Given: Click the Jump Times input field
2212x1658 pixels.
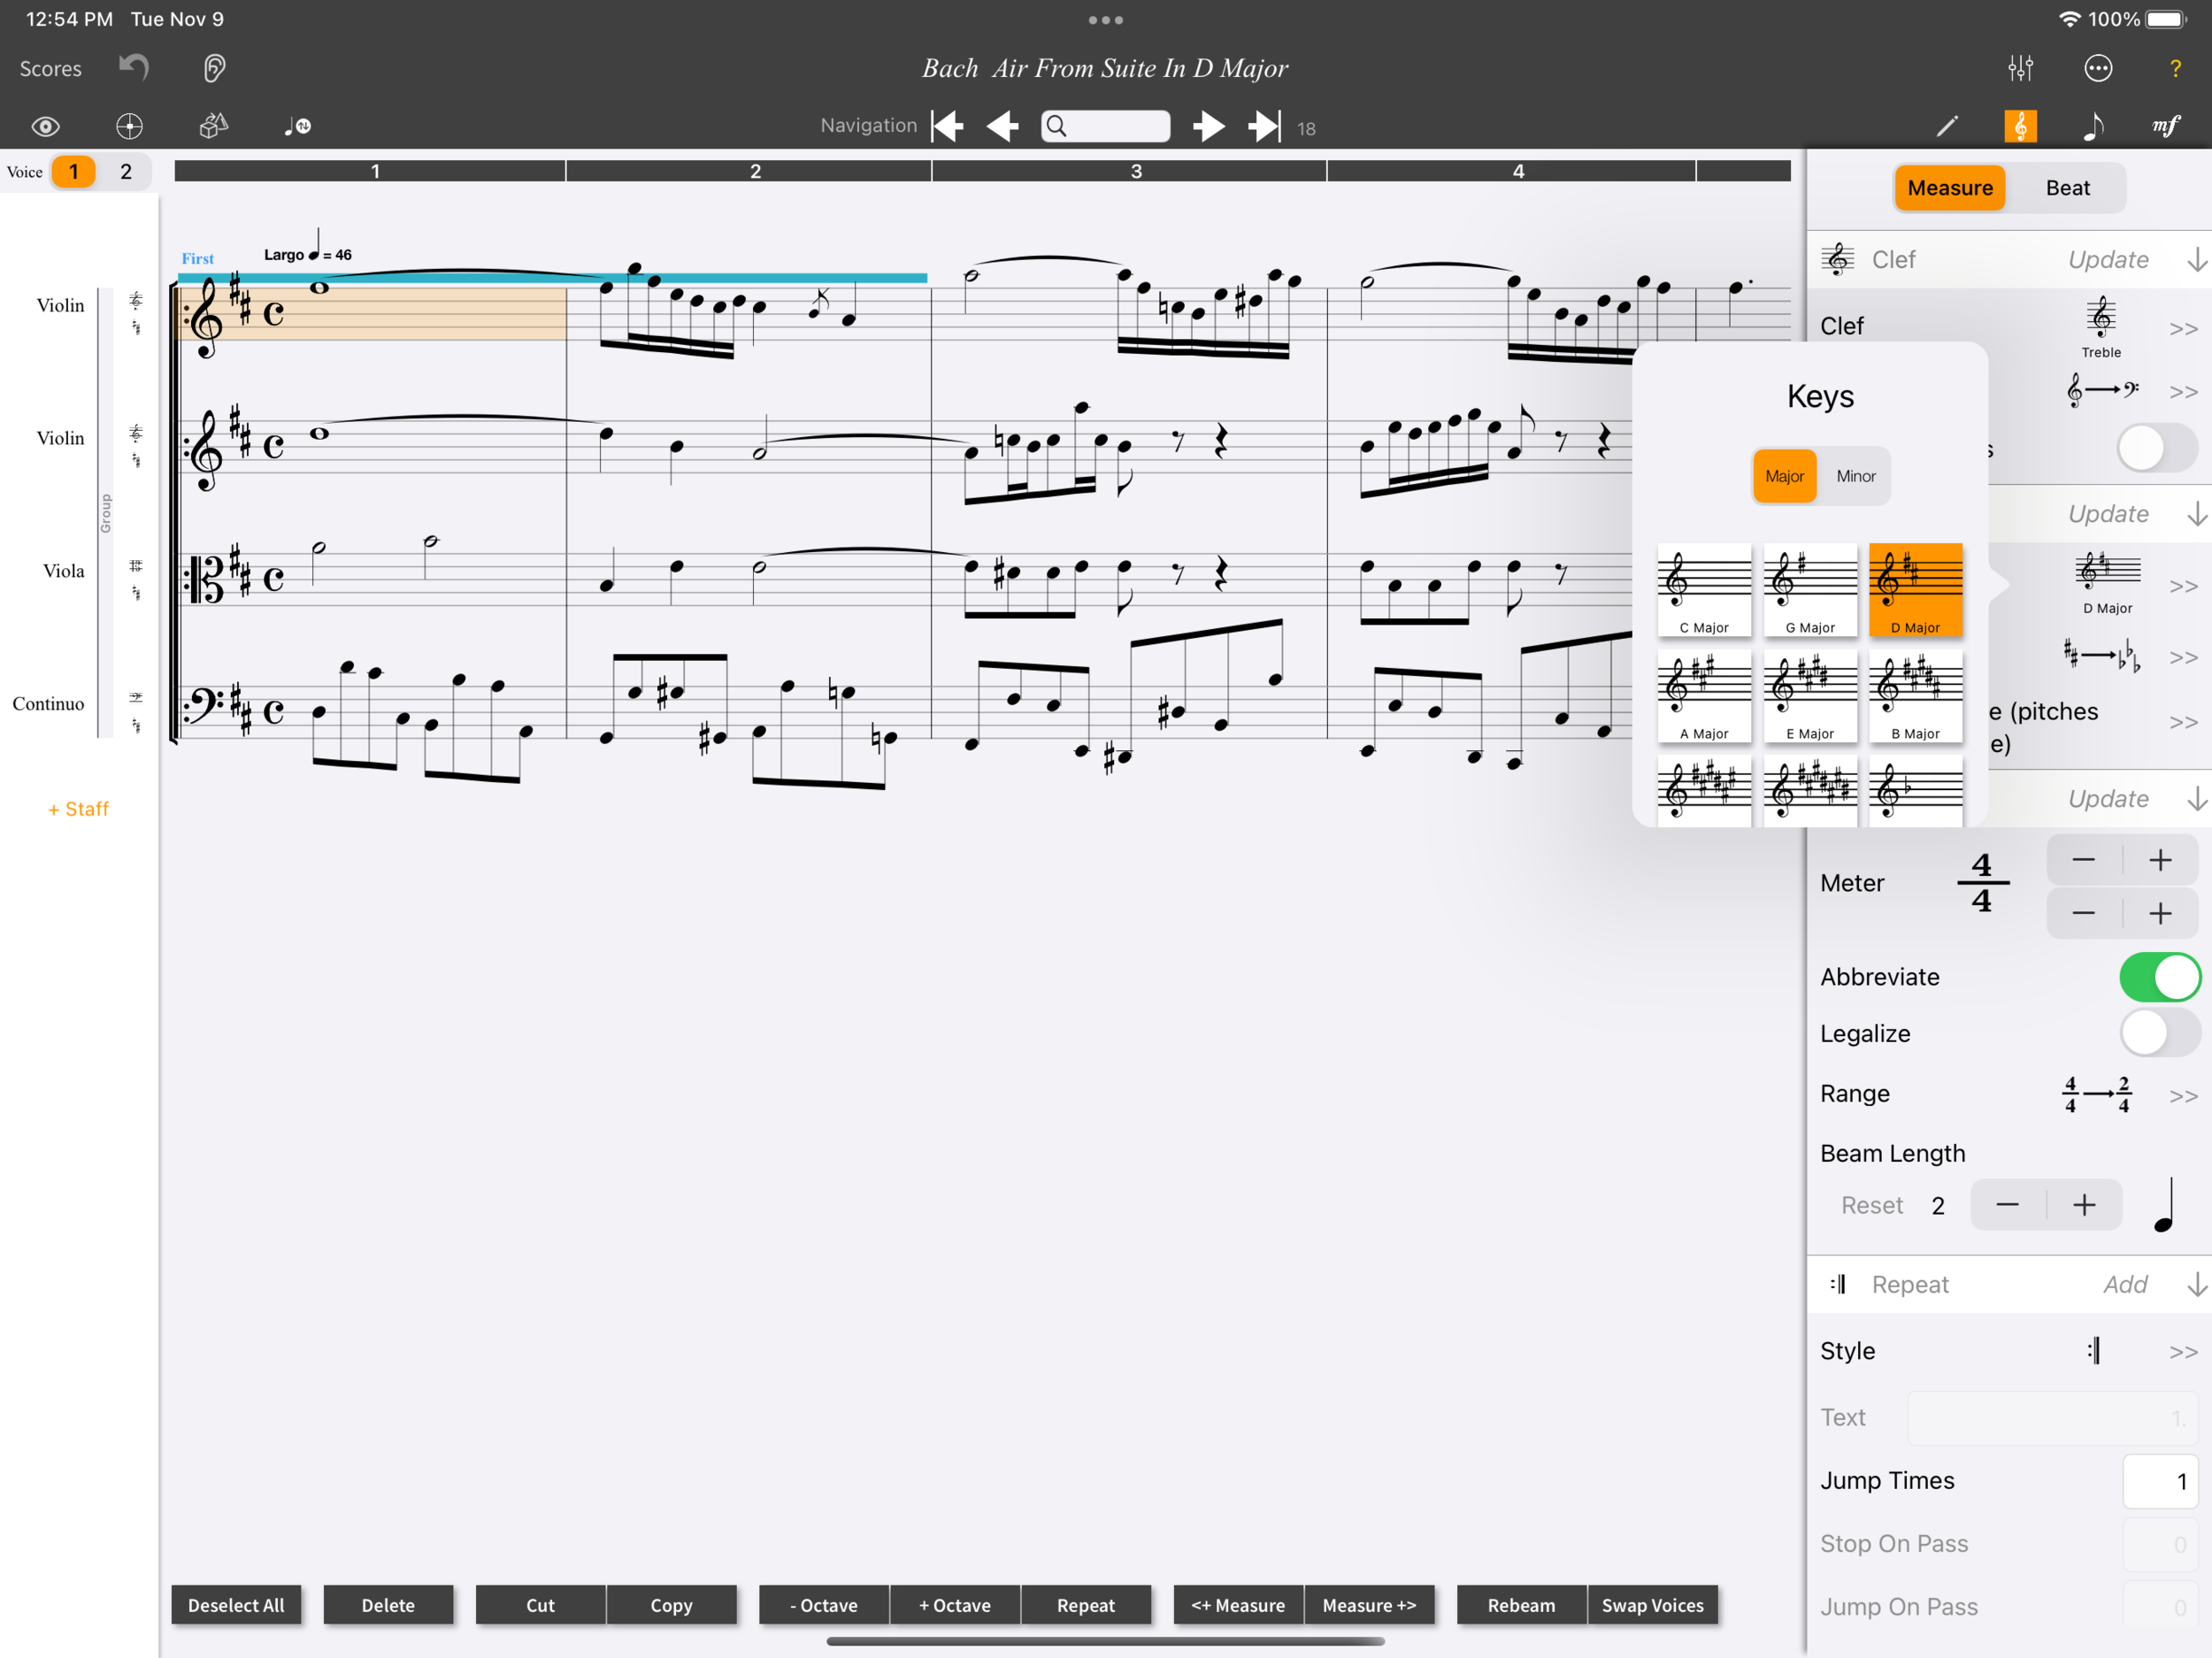Looking at the screenshot, I should (2159, 1481).
